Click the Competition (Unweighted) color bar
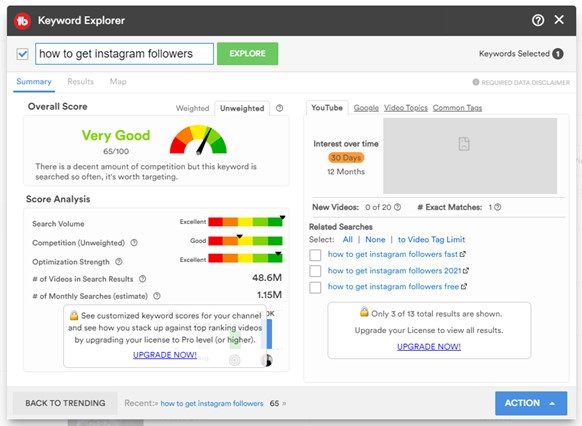The image size is (582, 426). 245,241
